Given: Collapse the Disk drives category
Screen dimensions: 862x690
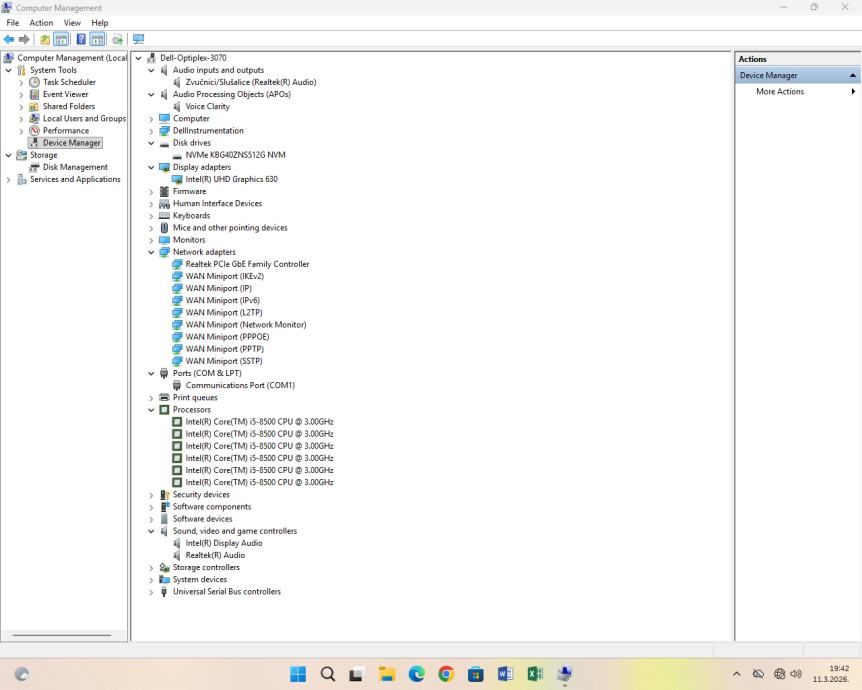Looking at the screenshot, I should tap(151, 143).
